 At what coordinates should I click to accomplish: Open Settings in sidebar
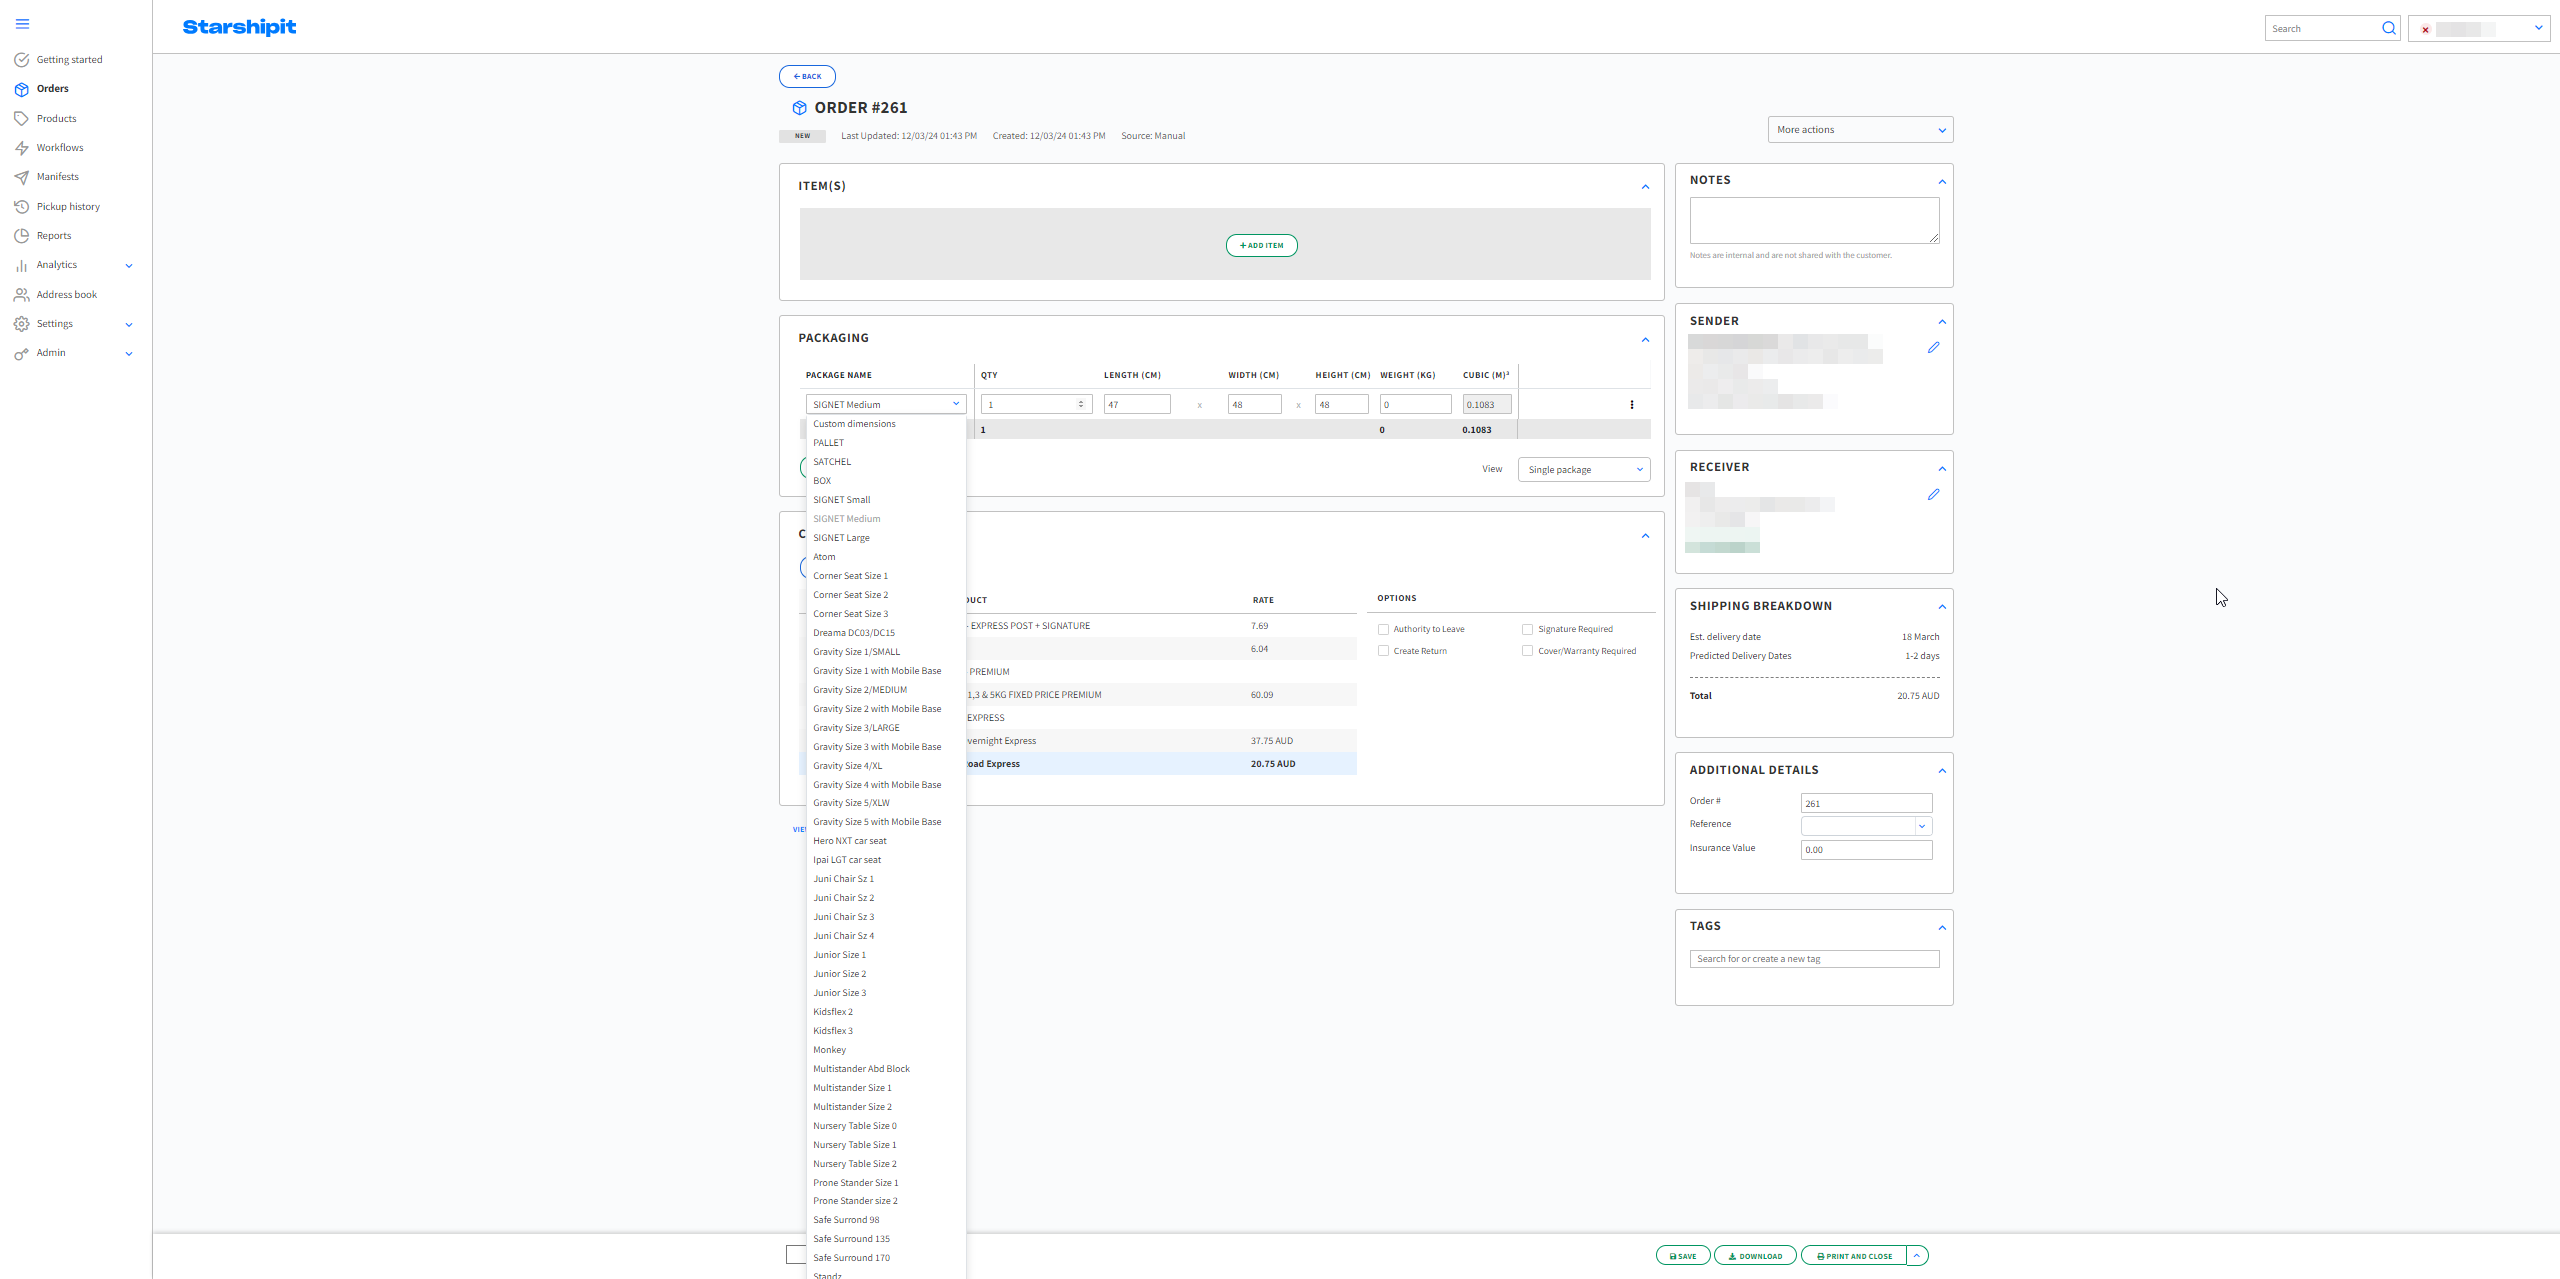click(55, 324)
